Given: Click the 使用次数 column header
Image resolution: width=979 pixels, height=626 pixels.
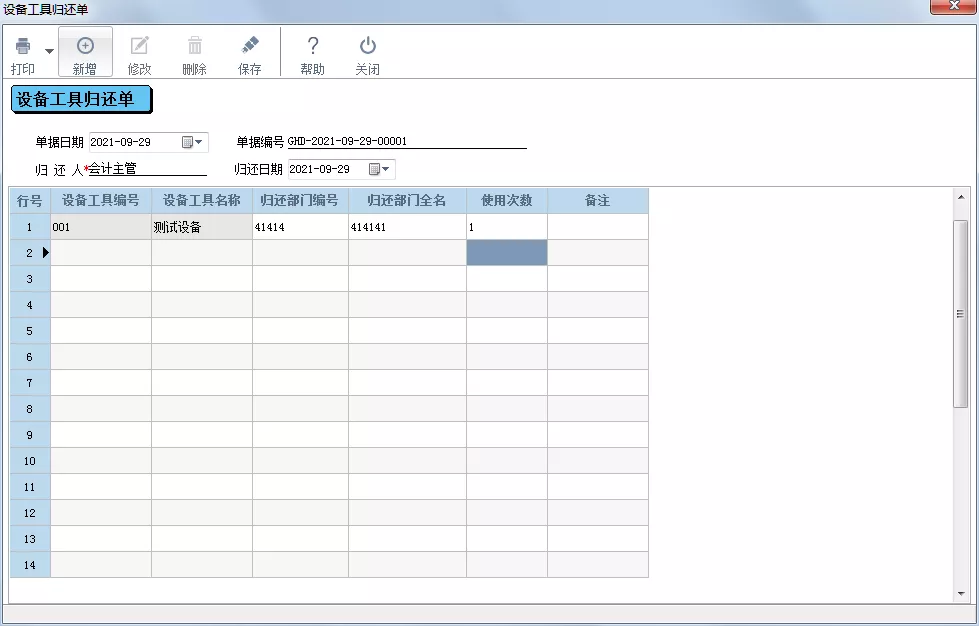Looking at the screenshot, I should click(507, 200).
